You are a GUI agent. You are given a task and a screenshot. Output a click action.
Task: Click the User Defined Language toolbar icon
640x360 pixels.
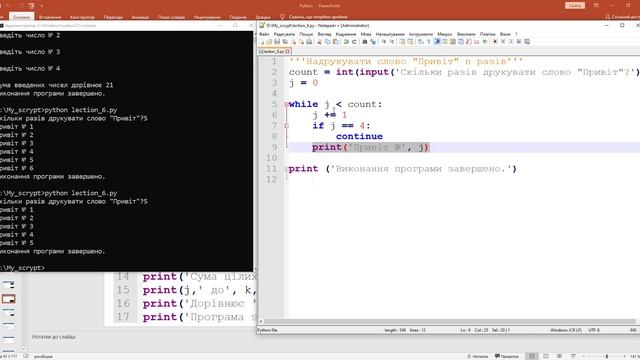coord(445,42)
